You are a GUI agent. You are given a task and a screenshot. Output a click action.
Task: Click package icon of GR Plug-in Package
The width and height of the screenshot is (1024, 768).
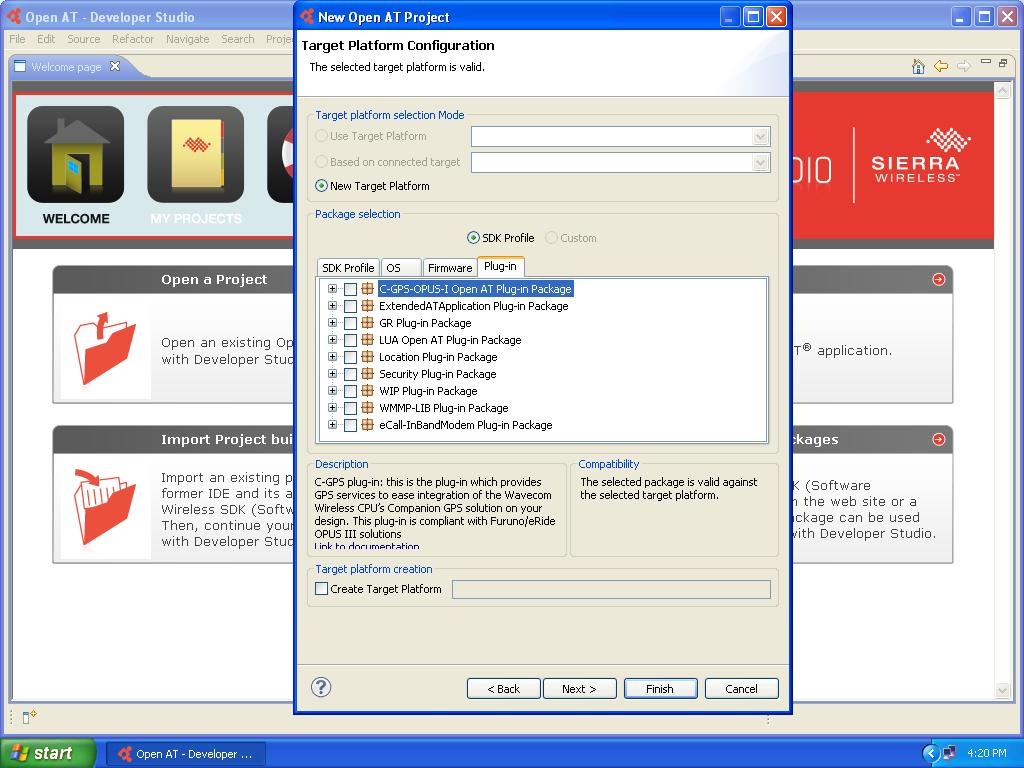coord(368,323)
